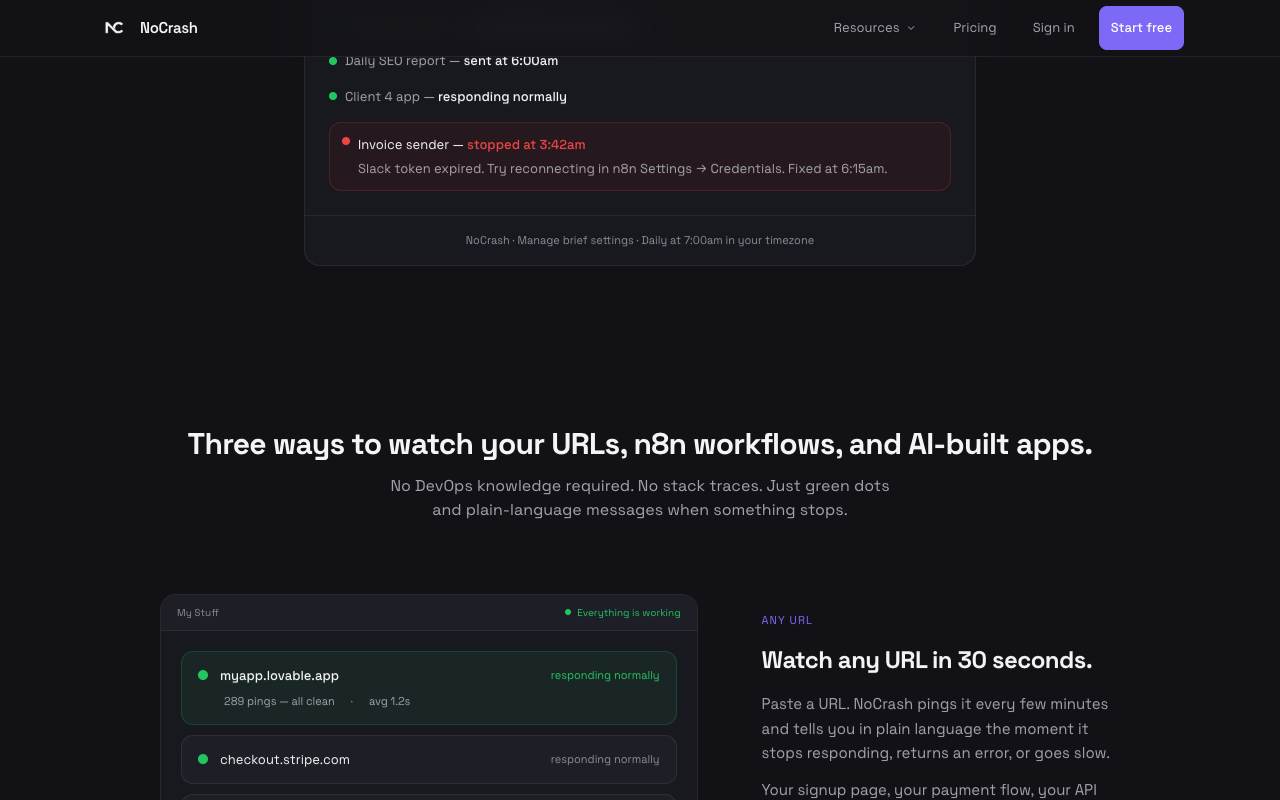The width and height of the screenshot is (1280, 800).
Task: Click the 'avg 1.2s' response time
Action: tap(390, 701)
